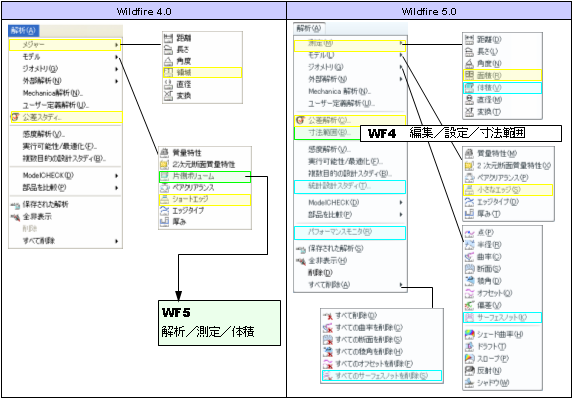Image resolution: width=573 pixels, height=399 pixels.
Task: Click the 公差スタディ icon in the Wildfire 4.0 menu
Action: coord(15,117)
